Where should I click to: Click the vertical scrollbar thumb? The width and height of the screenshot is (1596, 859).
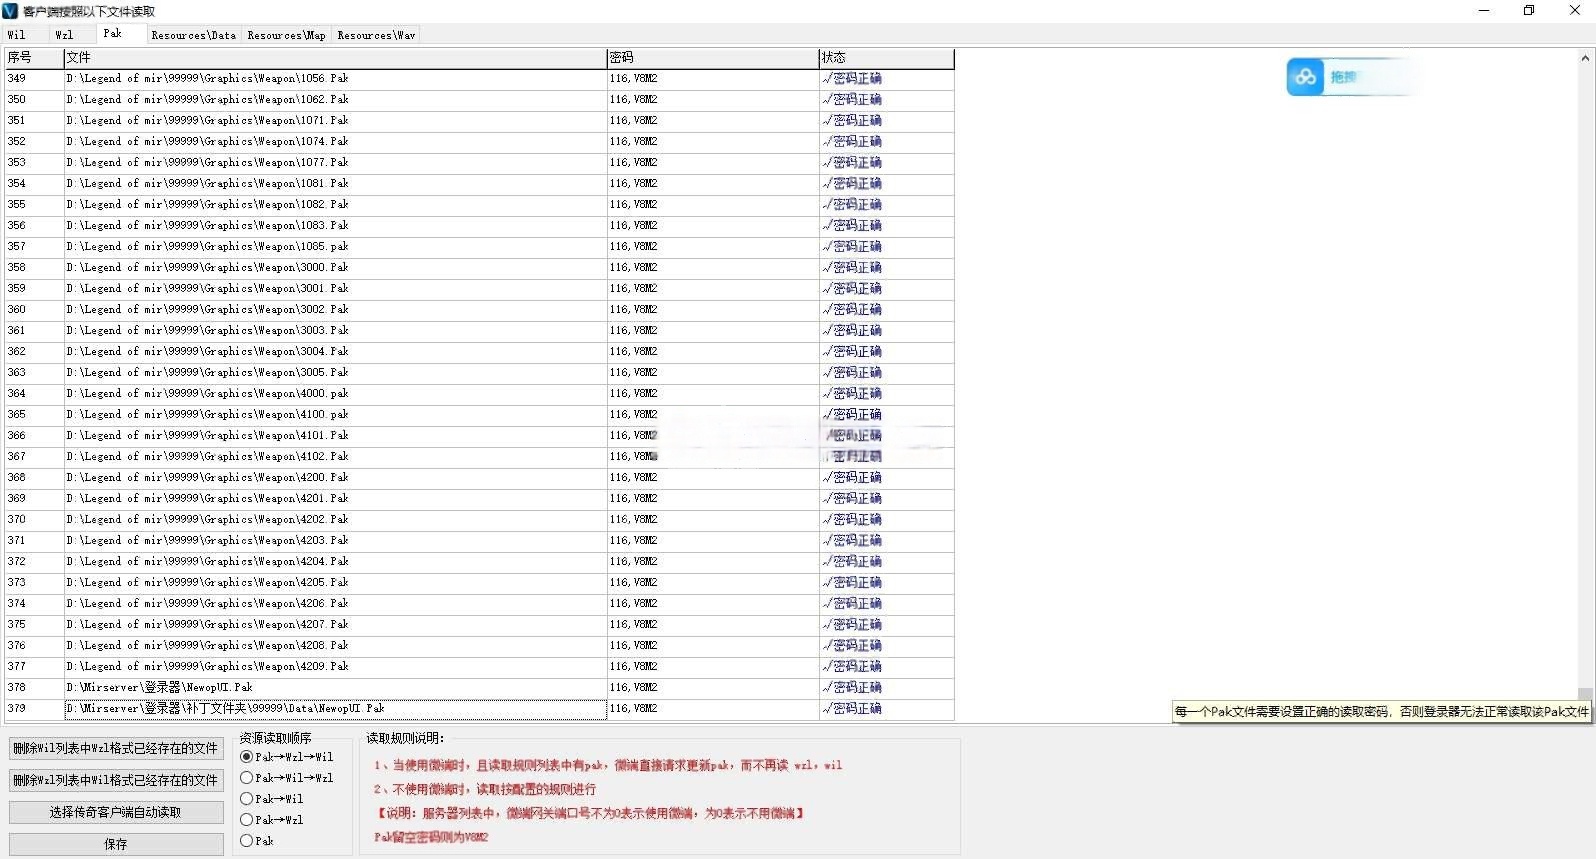[1585, 696]
